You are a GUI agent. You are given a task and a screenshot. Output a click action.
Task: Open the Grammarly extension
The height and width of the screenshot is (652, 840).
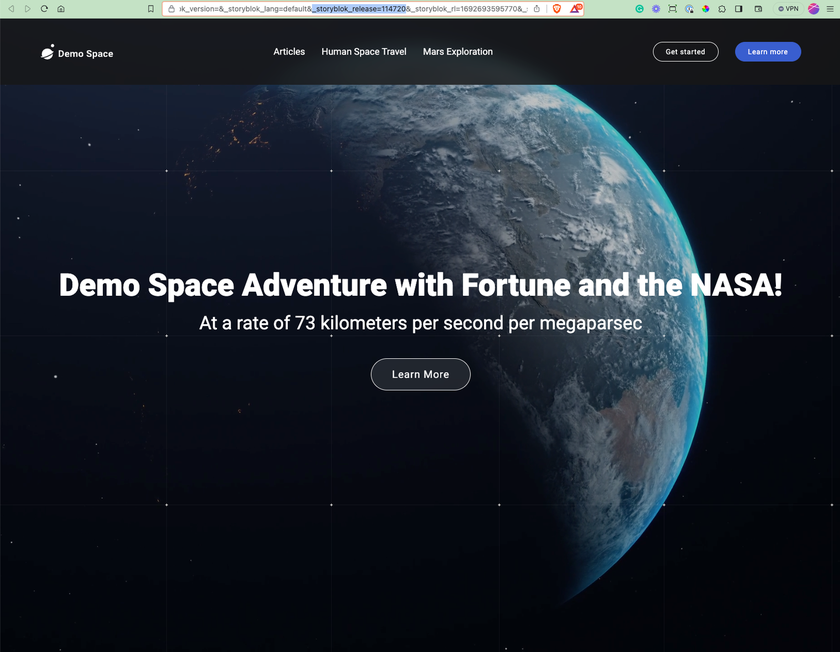pyautogui.click(x=639, y=9)
